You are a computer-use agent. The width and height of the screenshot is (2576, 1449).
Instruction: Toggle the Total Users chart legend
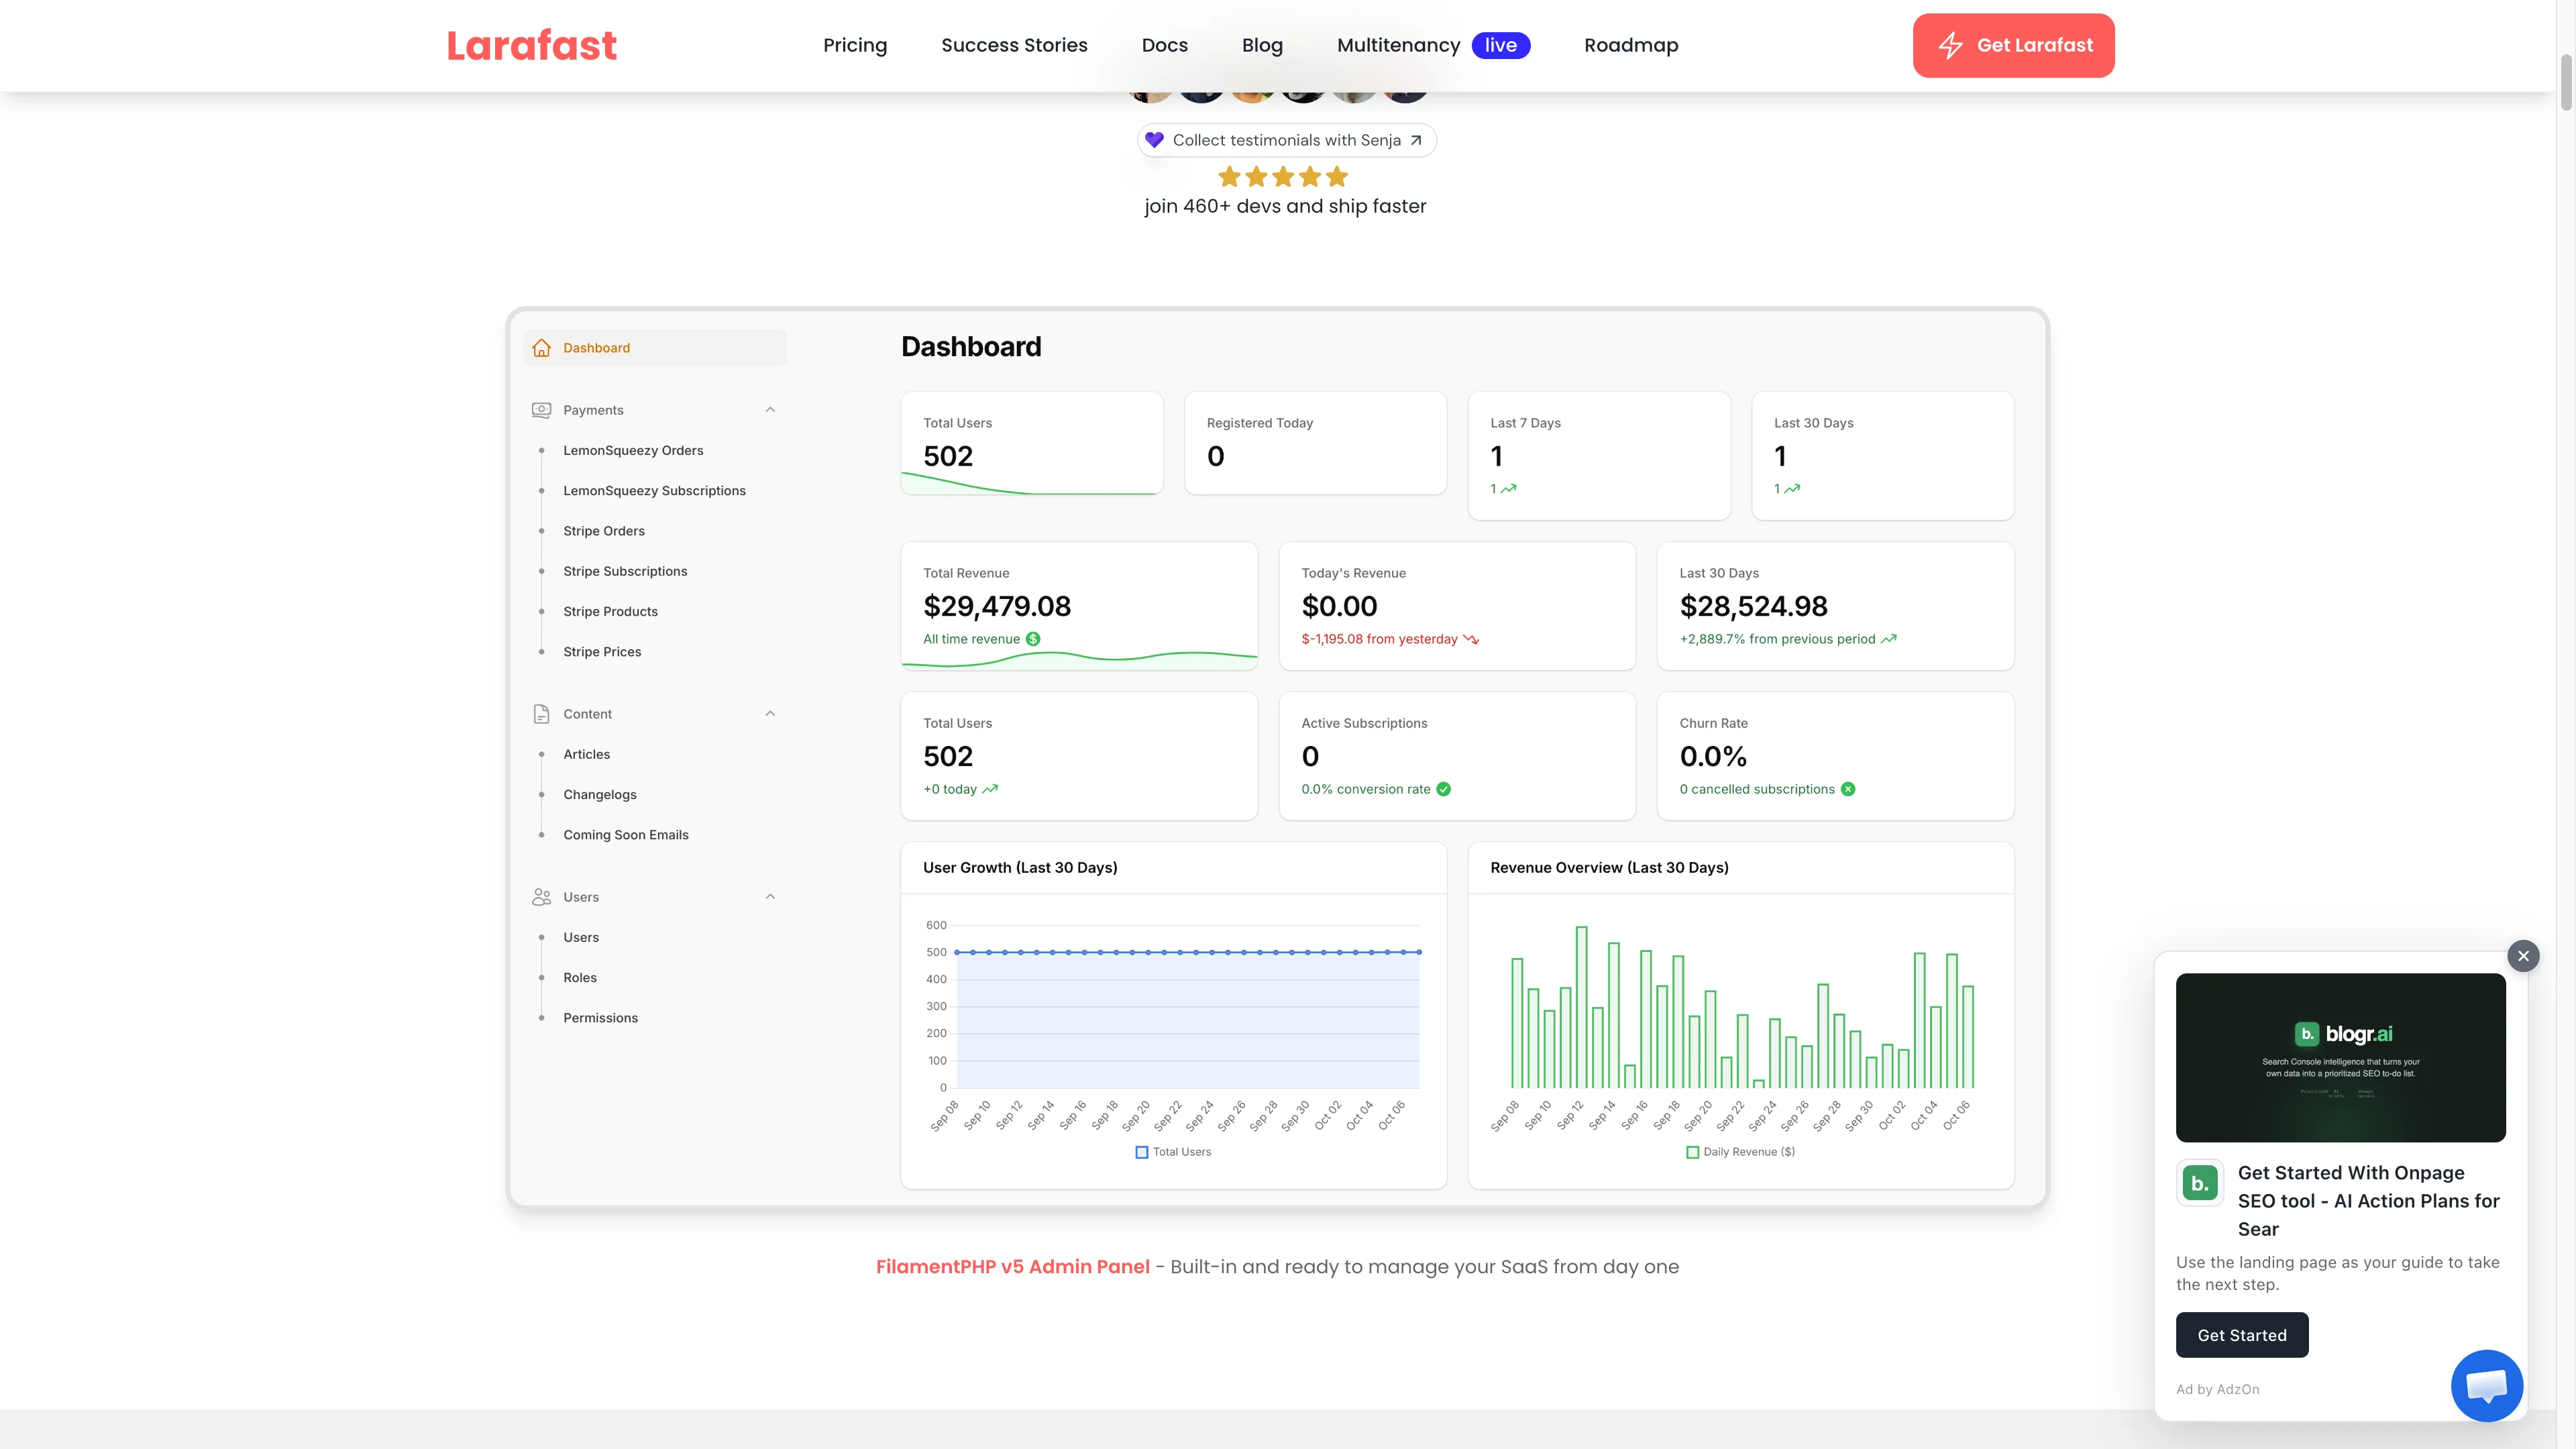(x=1173, y=1152)
